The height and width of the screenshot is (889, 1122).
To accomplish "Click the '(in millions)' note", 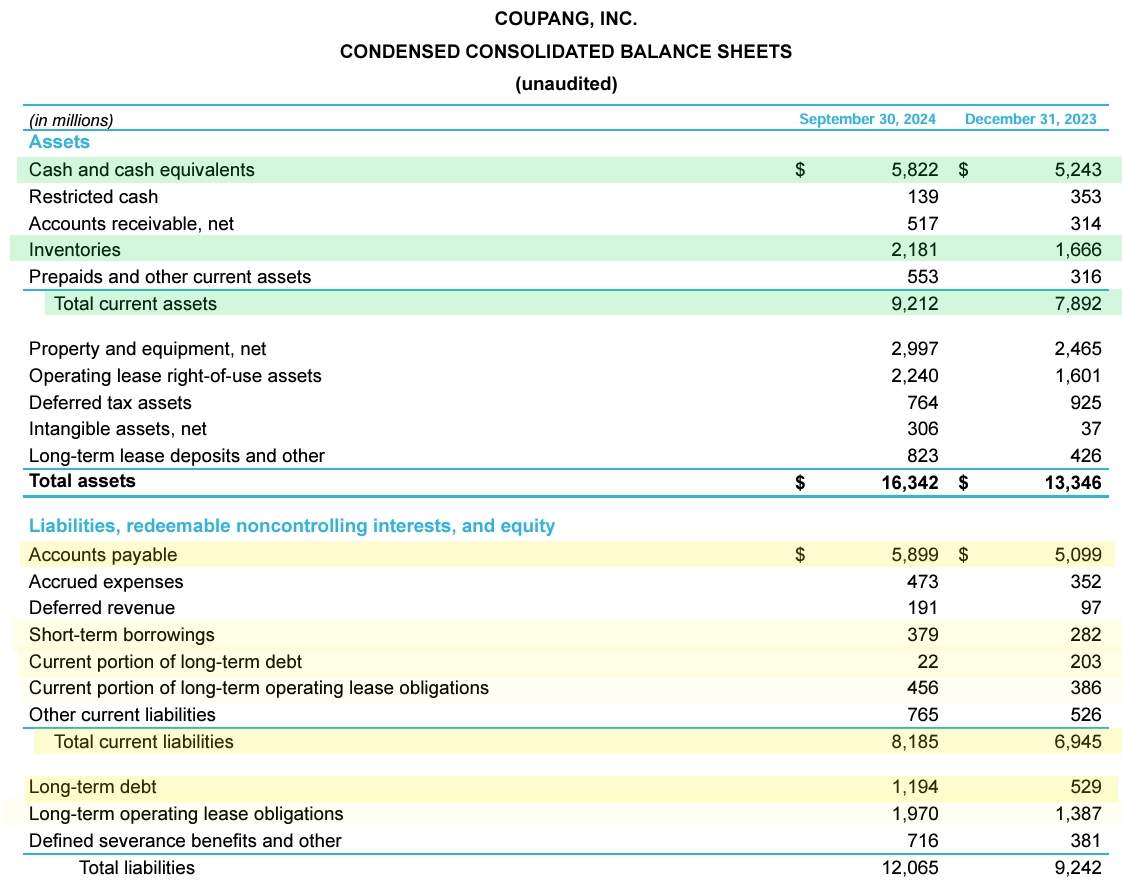I will point(71,120).
